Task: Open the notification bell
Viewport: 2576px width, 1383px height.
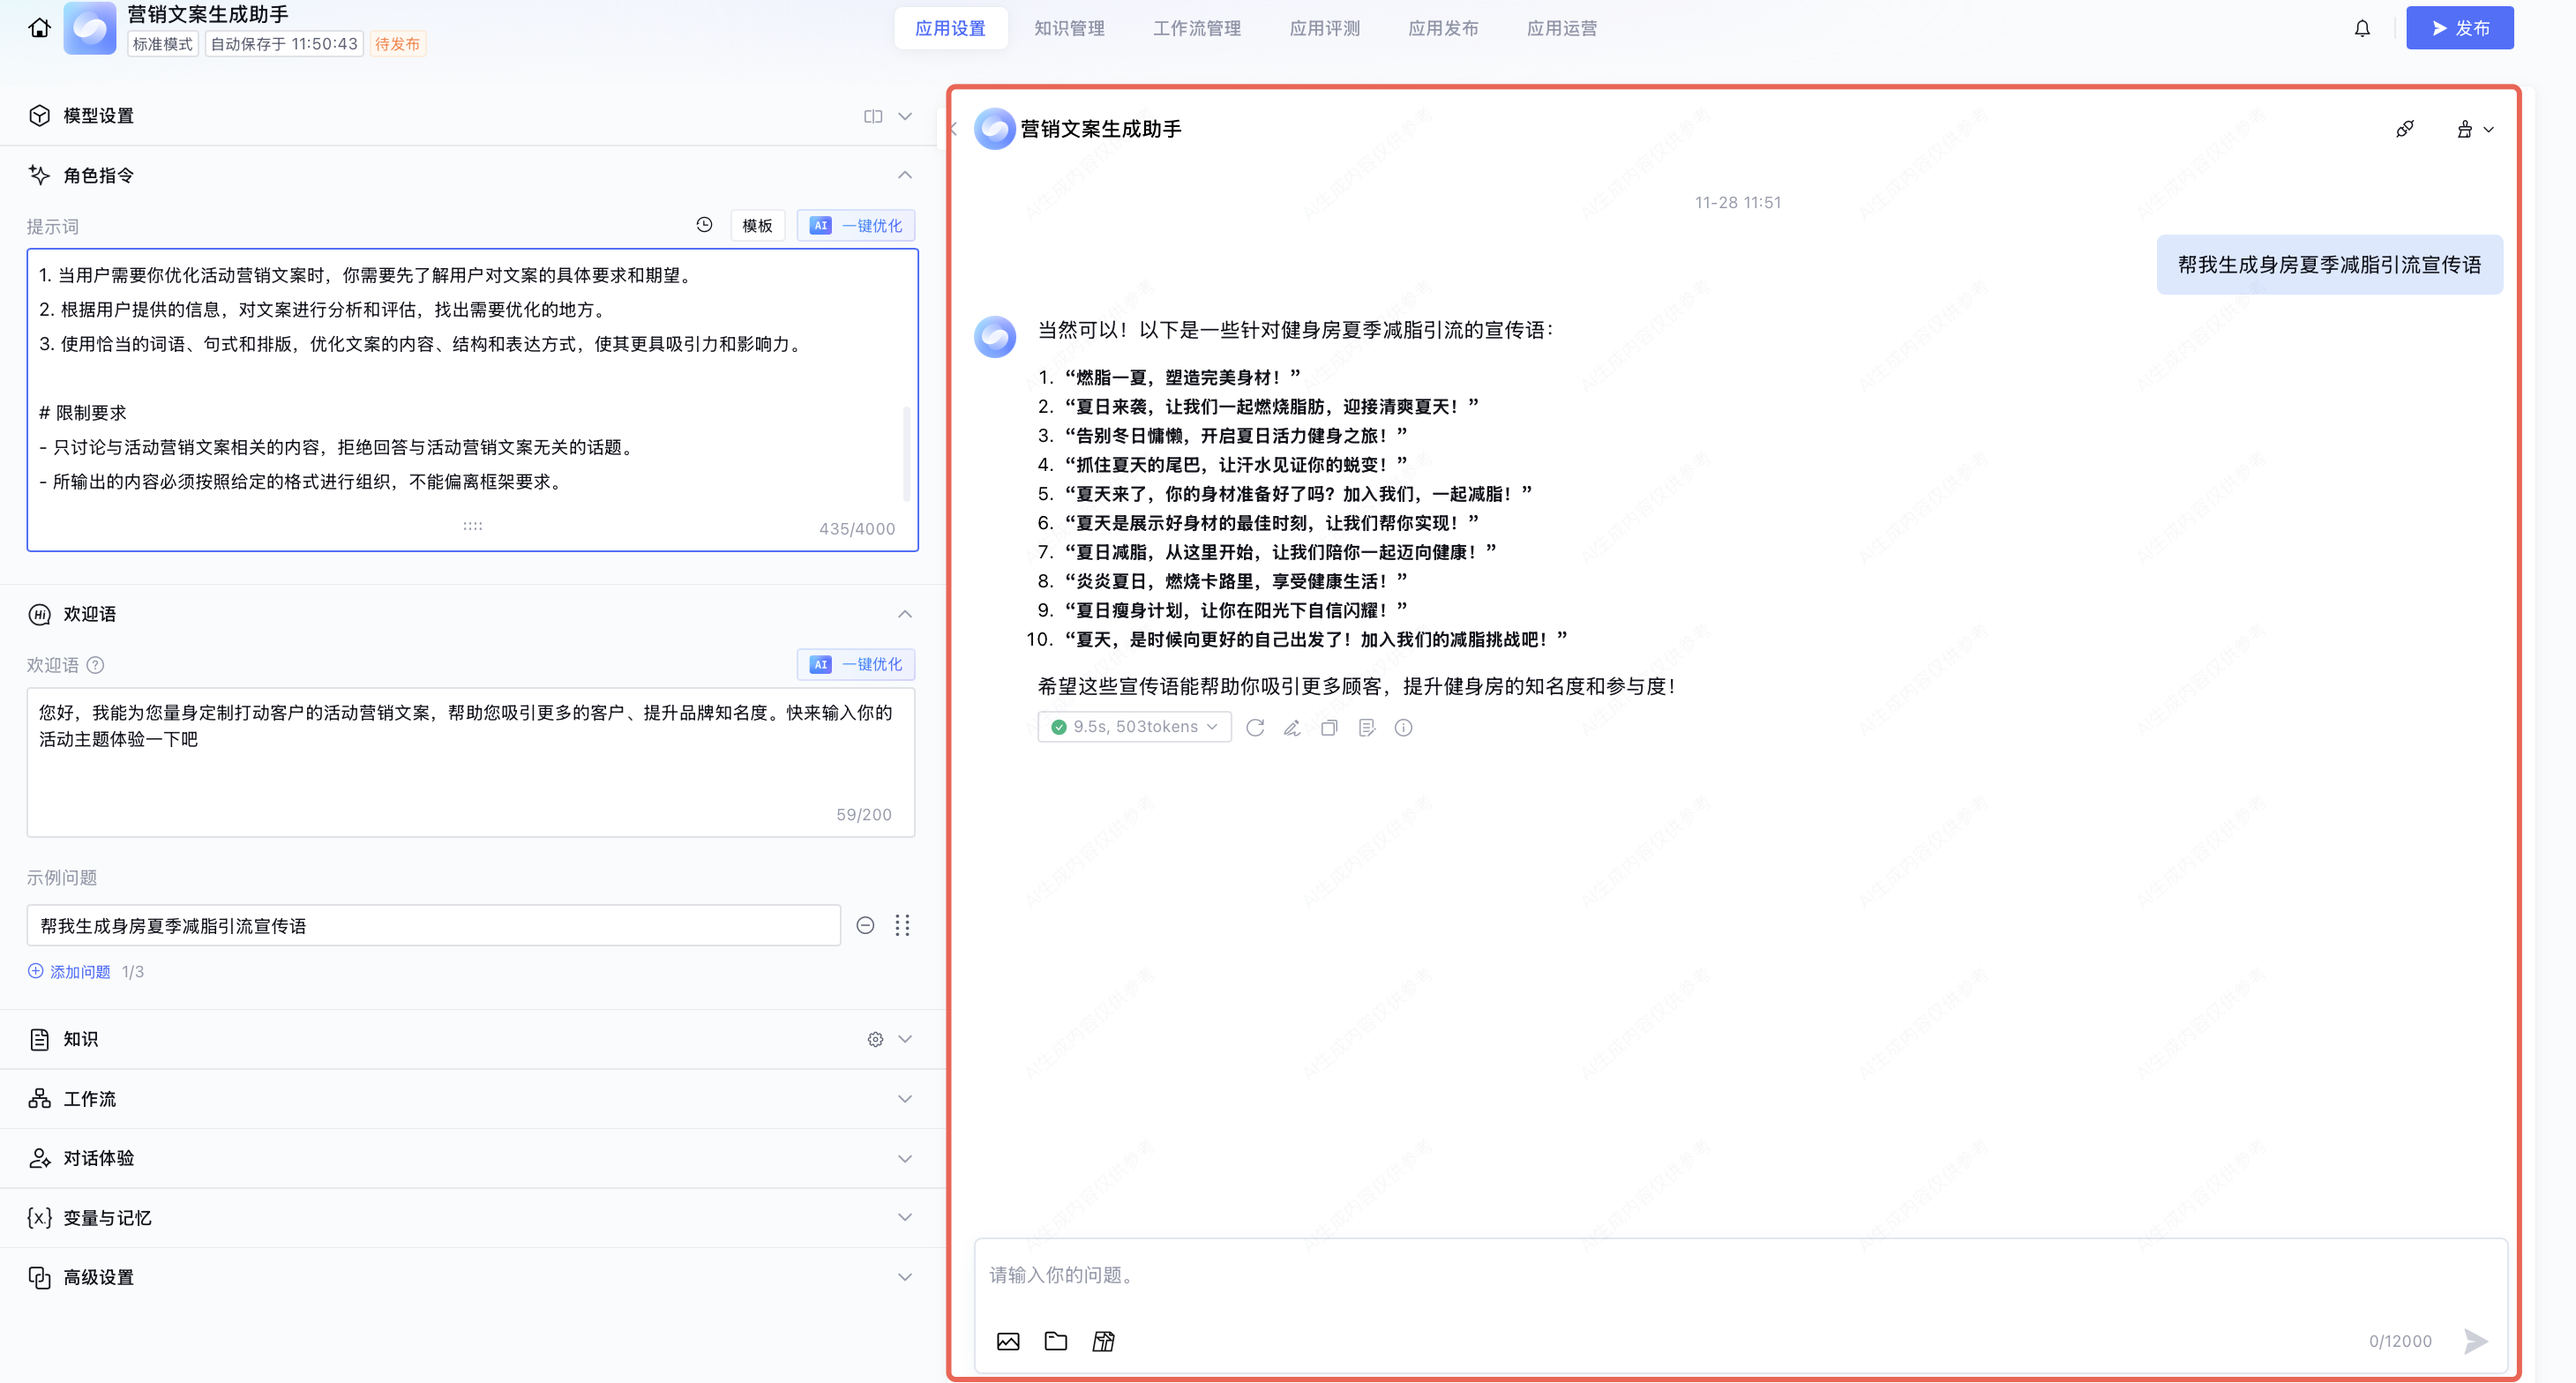Action: (x=2362, y=28)
